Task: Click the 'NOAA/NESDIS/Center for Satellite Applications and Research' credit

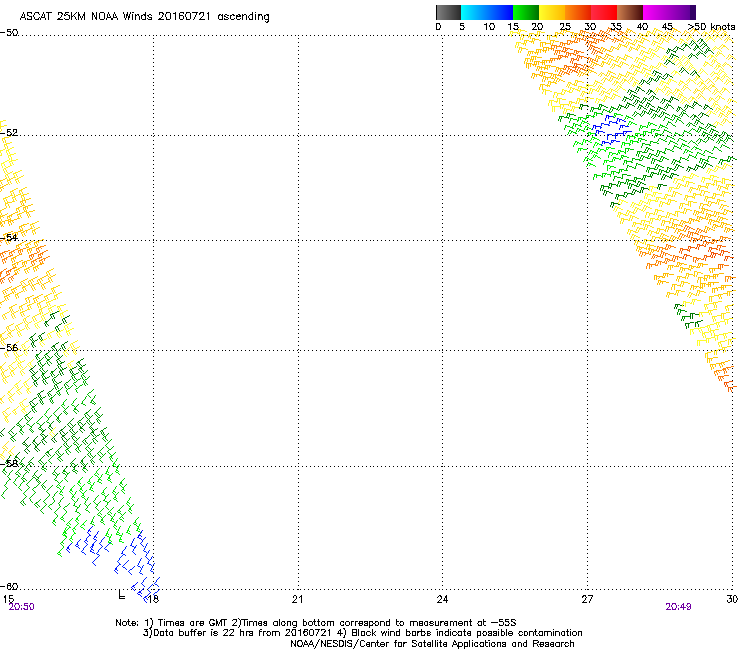Action: 432,644
